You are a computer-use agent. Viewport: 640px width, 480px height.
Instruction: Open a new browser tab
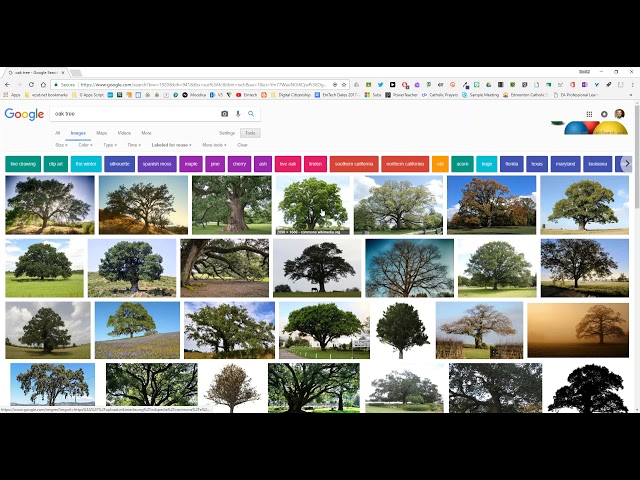(76, 73)
